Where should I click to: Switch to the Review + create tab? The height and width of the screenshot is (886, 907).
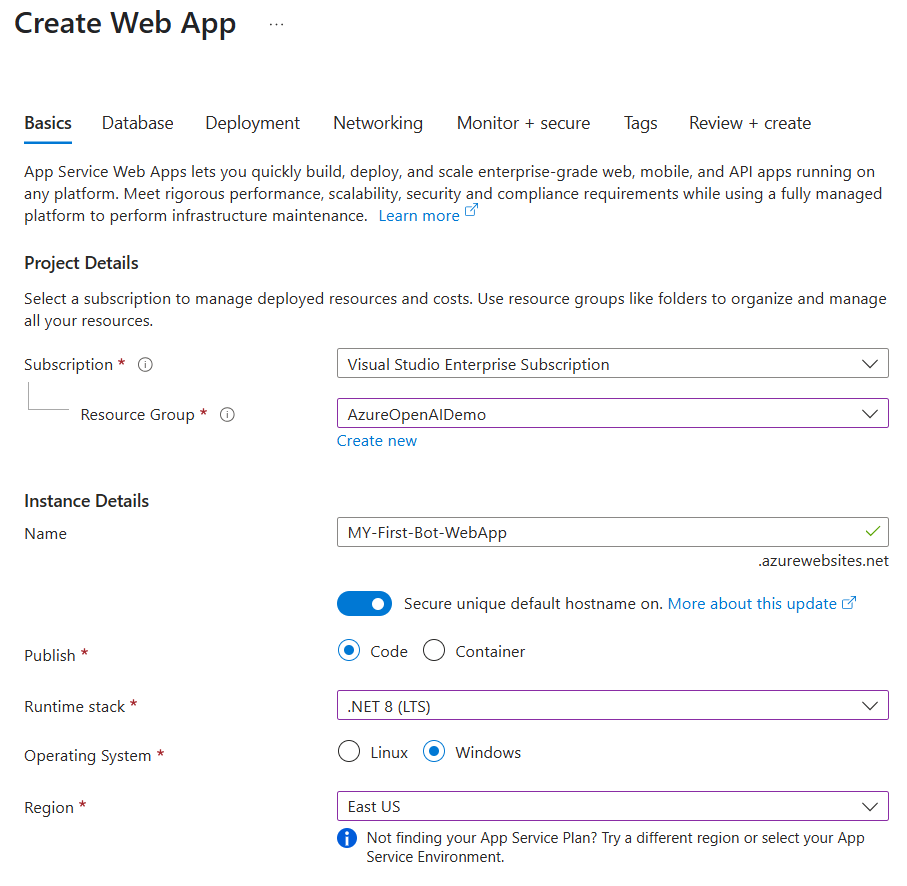[749, 122]
